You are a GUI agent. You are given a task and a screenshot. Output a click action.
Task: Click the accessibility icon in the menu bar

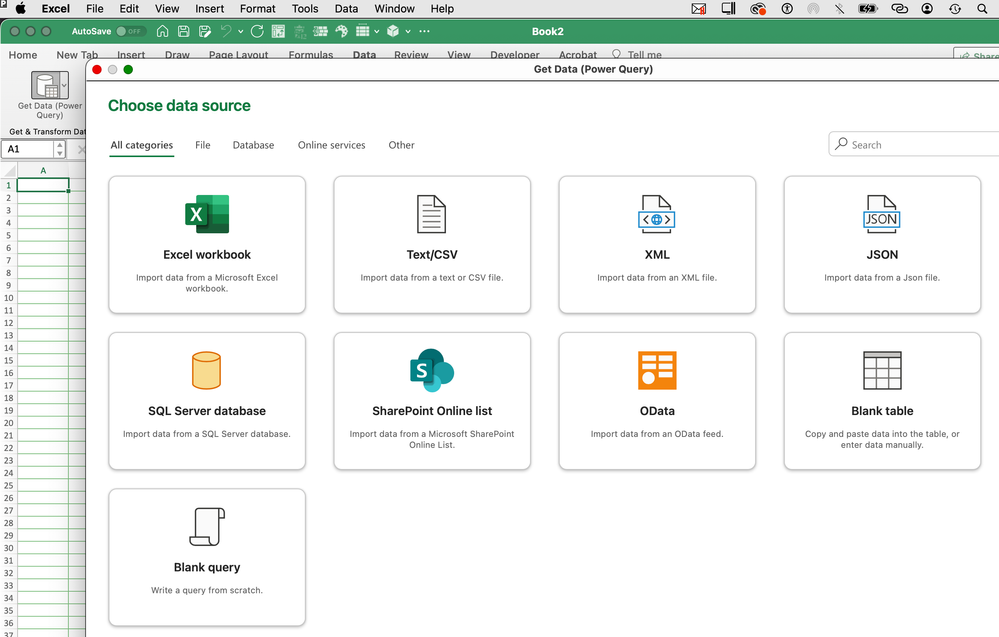pyautogui.click(x=787, y=8)
